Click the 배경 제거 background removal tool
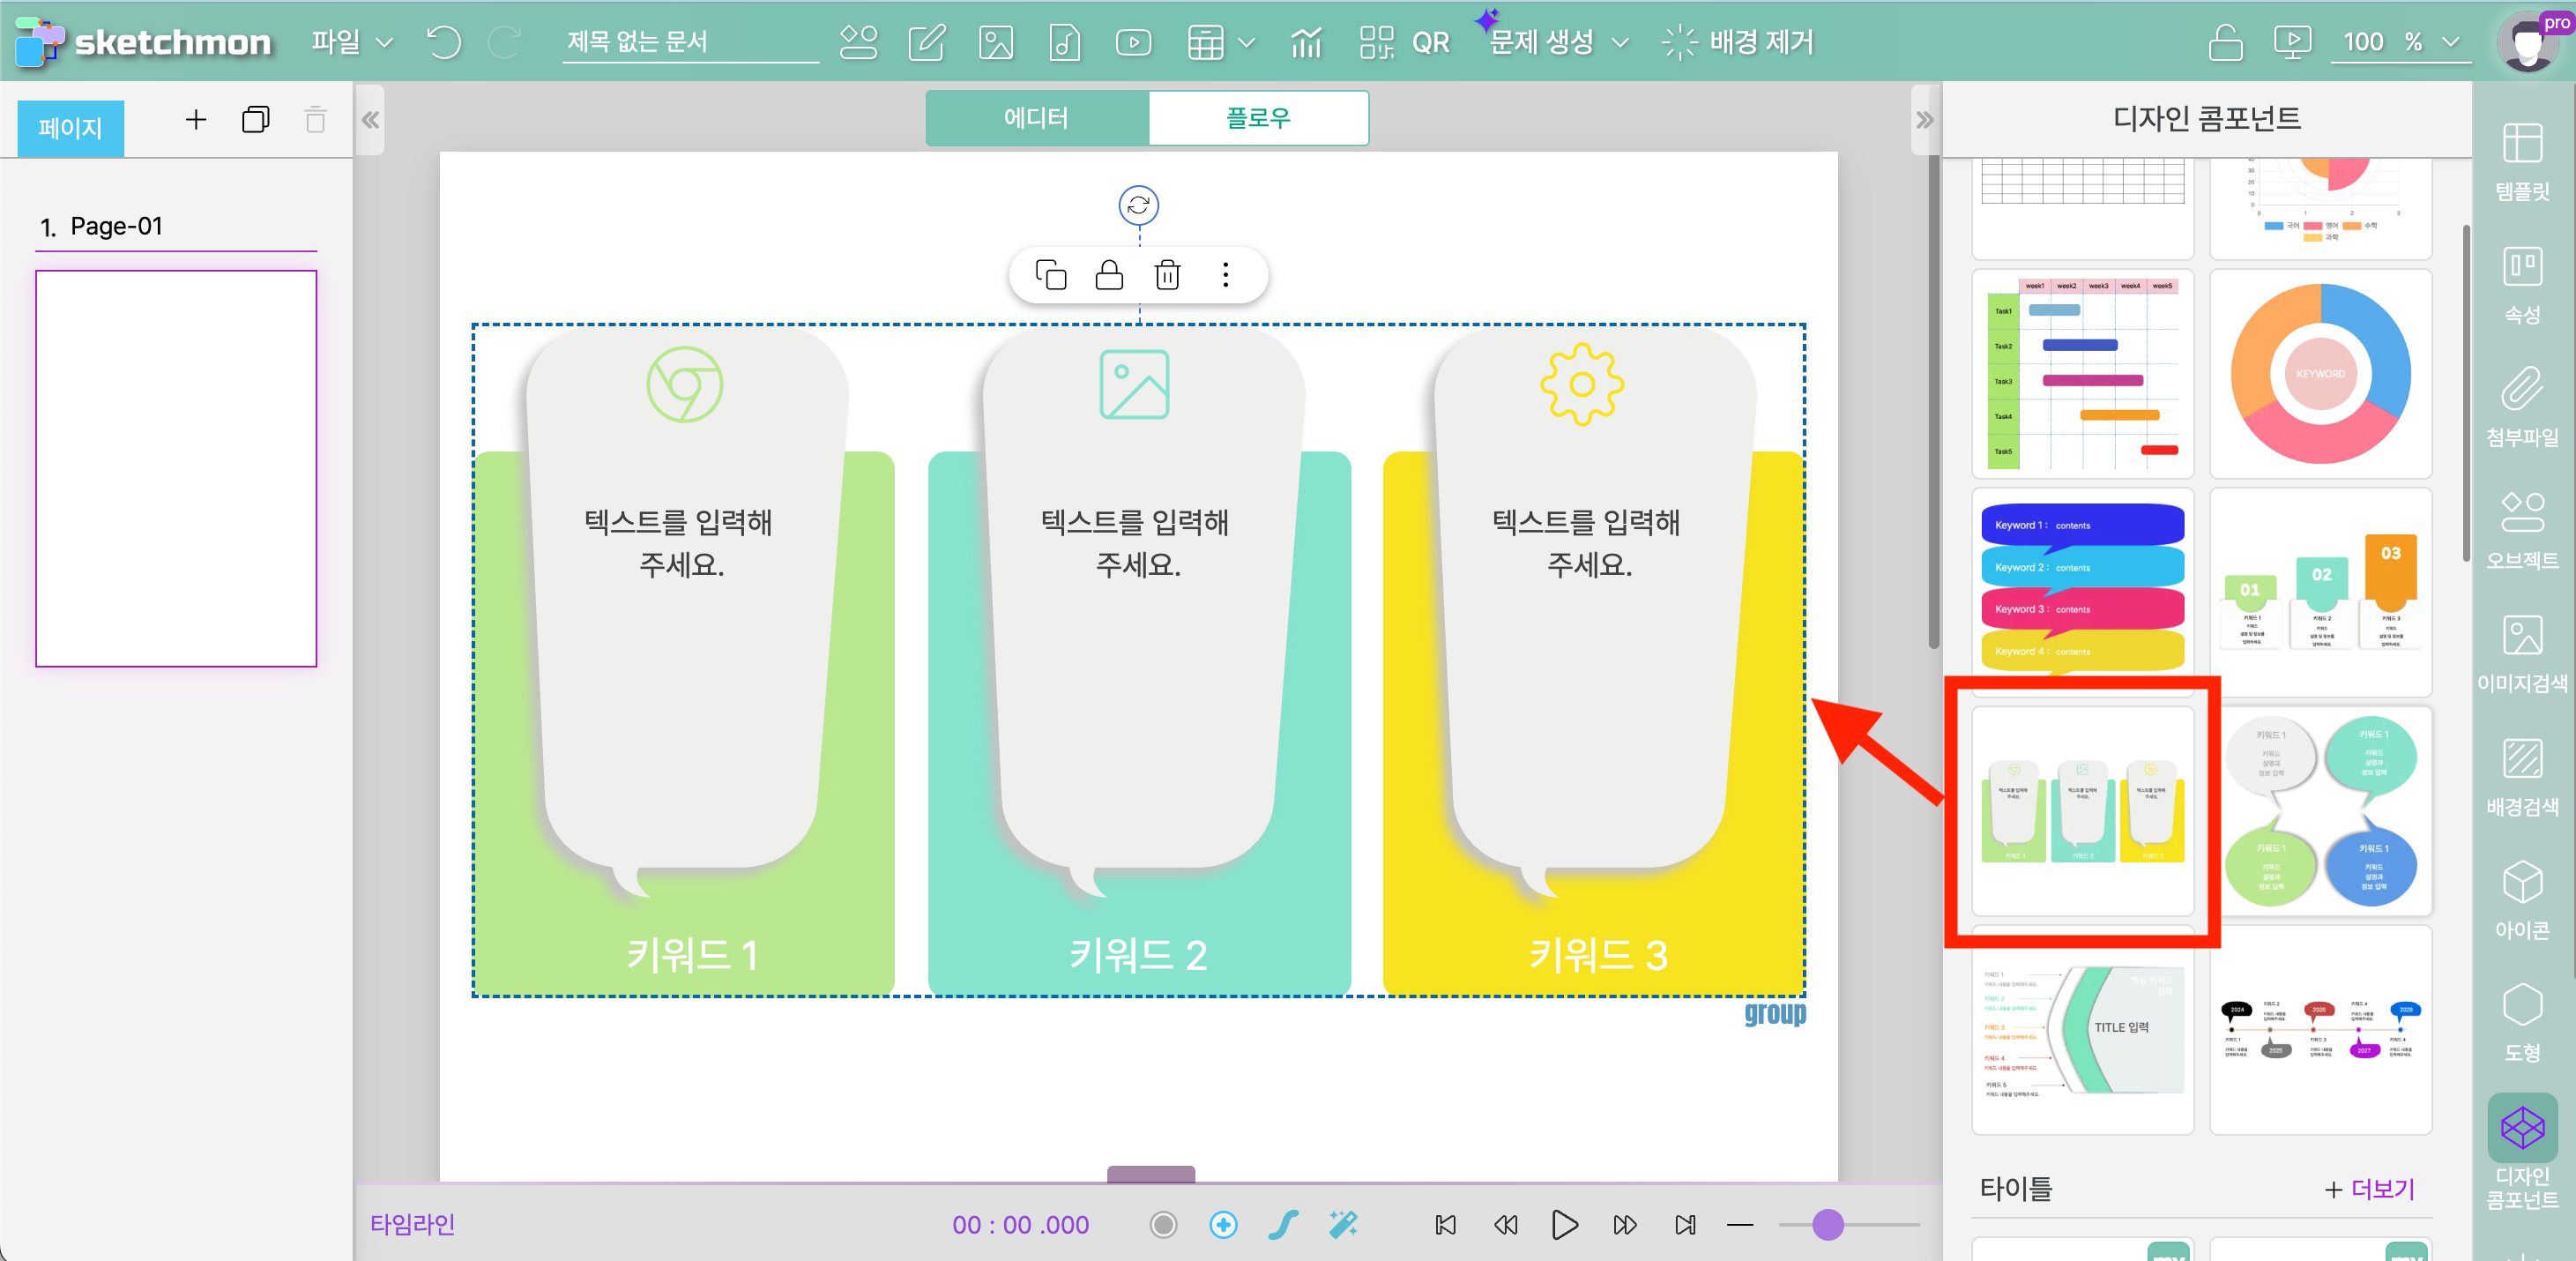 tap(1738, 42)
